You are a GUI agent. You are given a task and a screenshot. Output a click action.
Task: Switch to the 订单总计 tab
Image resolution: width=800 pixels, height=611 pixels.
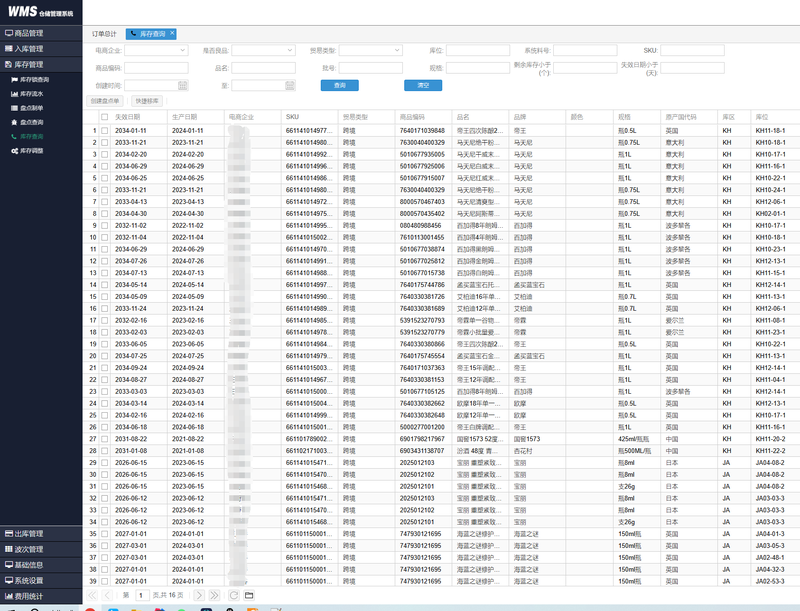104,34
